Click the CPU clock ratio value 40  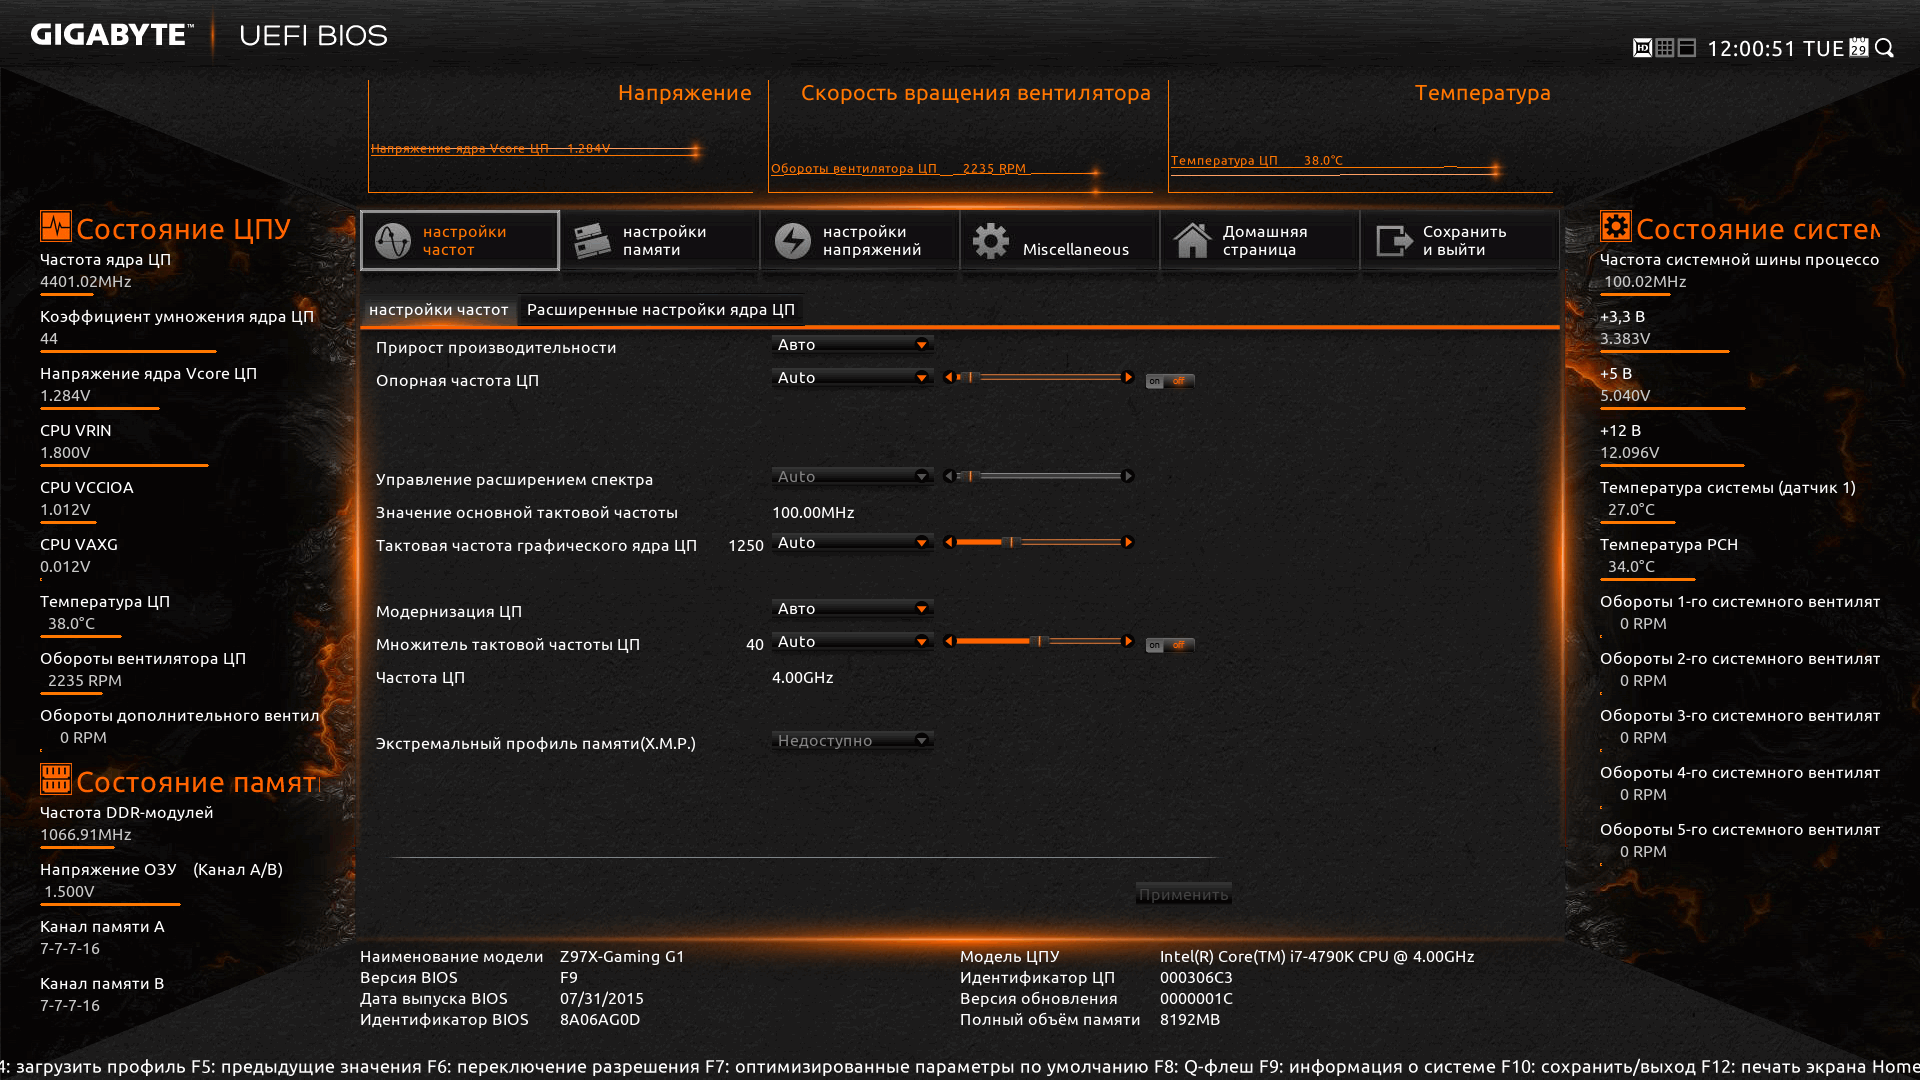coord(755,645)
